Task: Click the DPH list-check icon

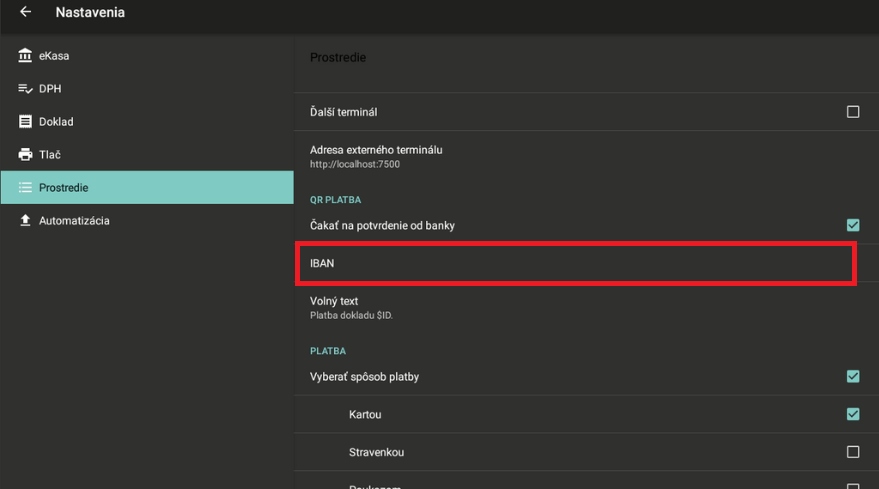Action: tap(25, 89)
